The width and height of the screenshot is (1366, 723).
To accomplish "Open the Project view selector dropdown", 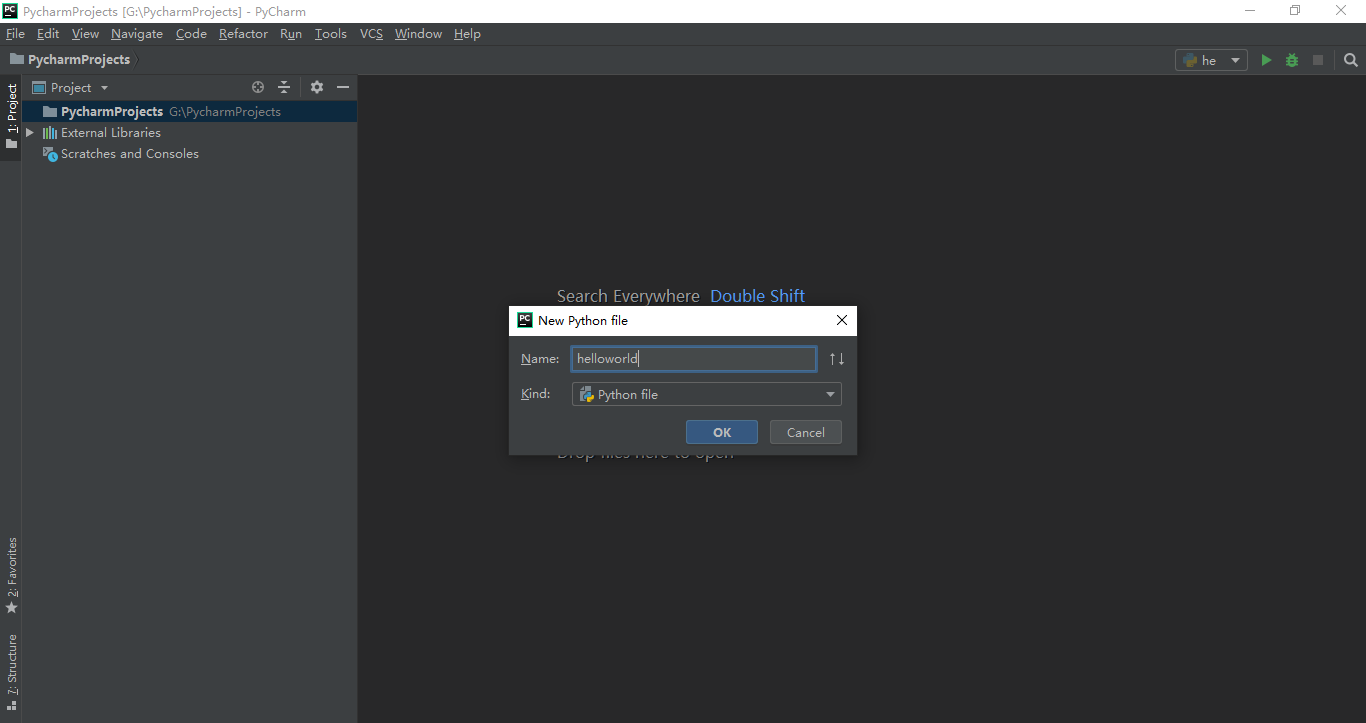I will (71, 87).
